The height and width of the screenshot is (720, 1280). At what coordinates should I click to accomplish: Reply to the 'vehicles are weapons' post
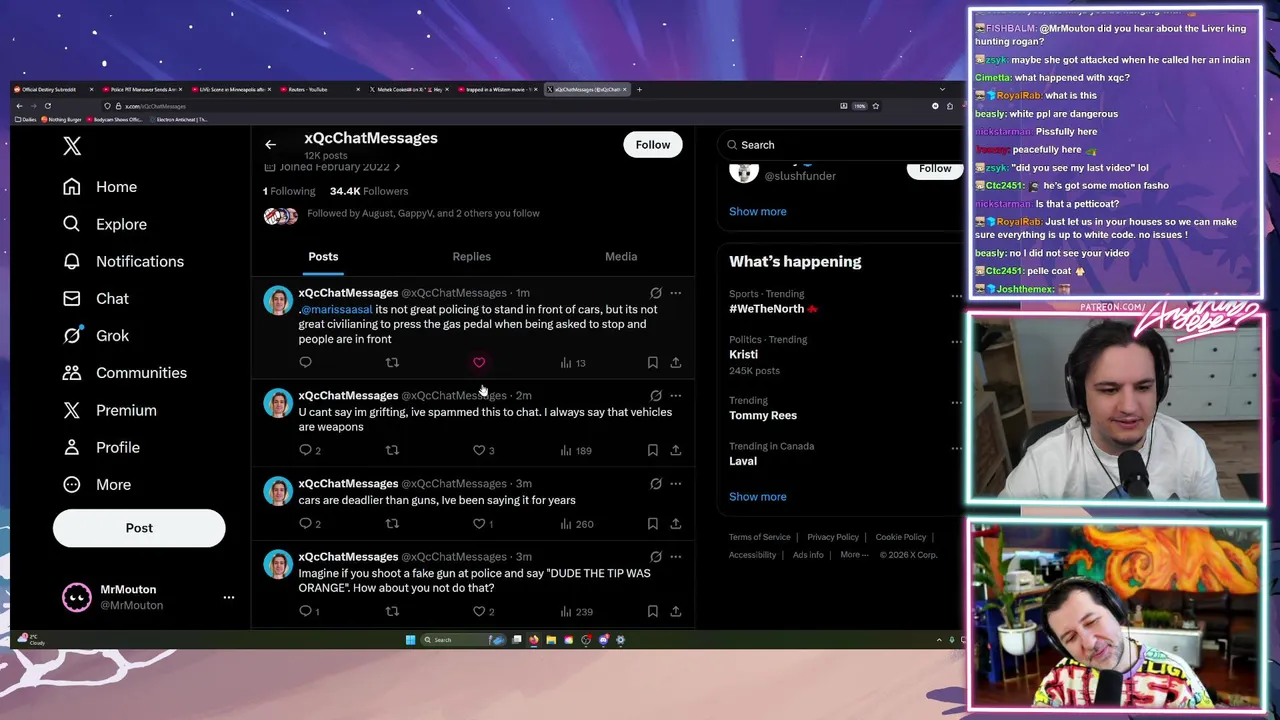click(x=310, y=450)
